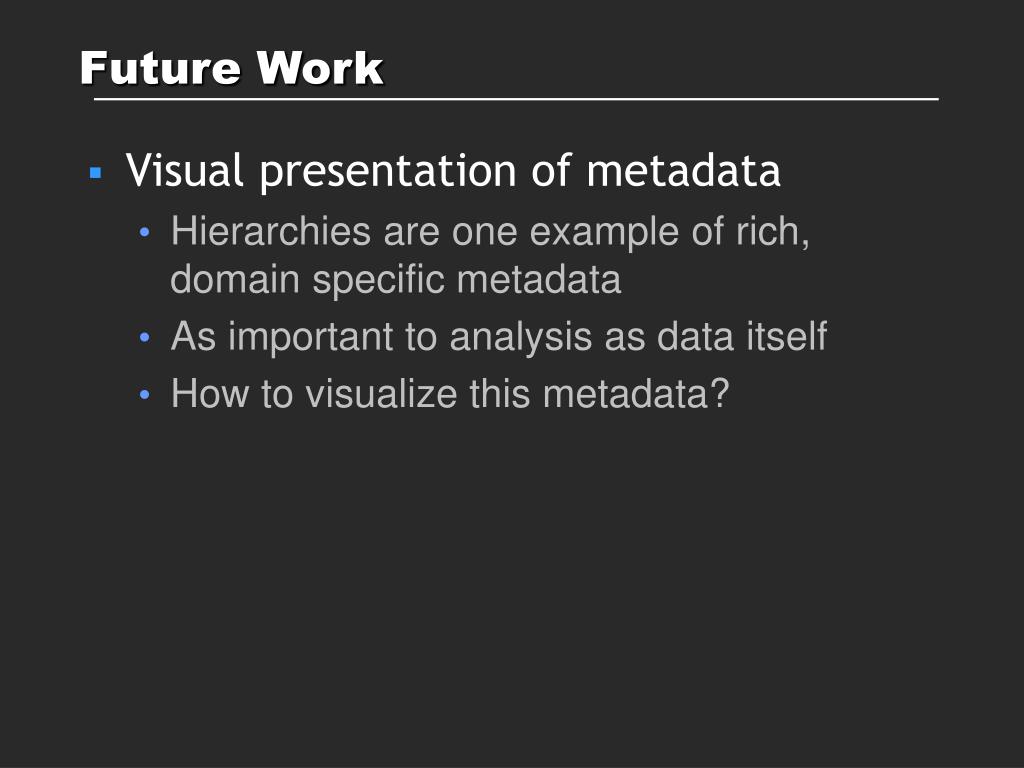Click the As important to analysis sentence
The height and width of the screenshot is (768, 1024).
[499, 337]
